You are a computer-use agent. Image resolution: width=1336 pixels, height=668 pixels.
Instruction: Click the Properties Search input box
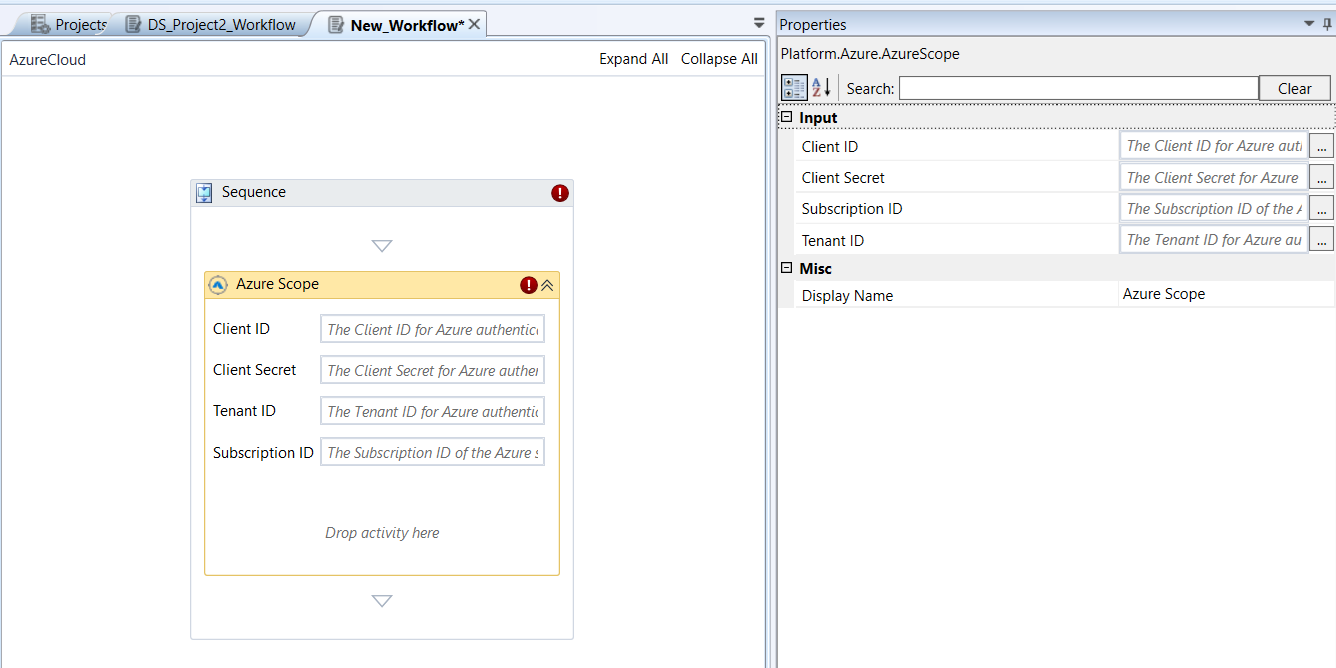pyautogui.click(x=1078, y=88)
